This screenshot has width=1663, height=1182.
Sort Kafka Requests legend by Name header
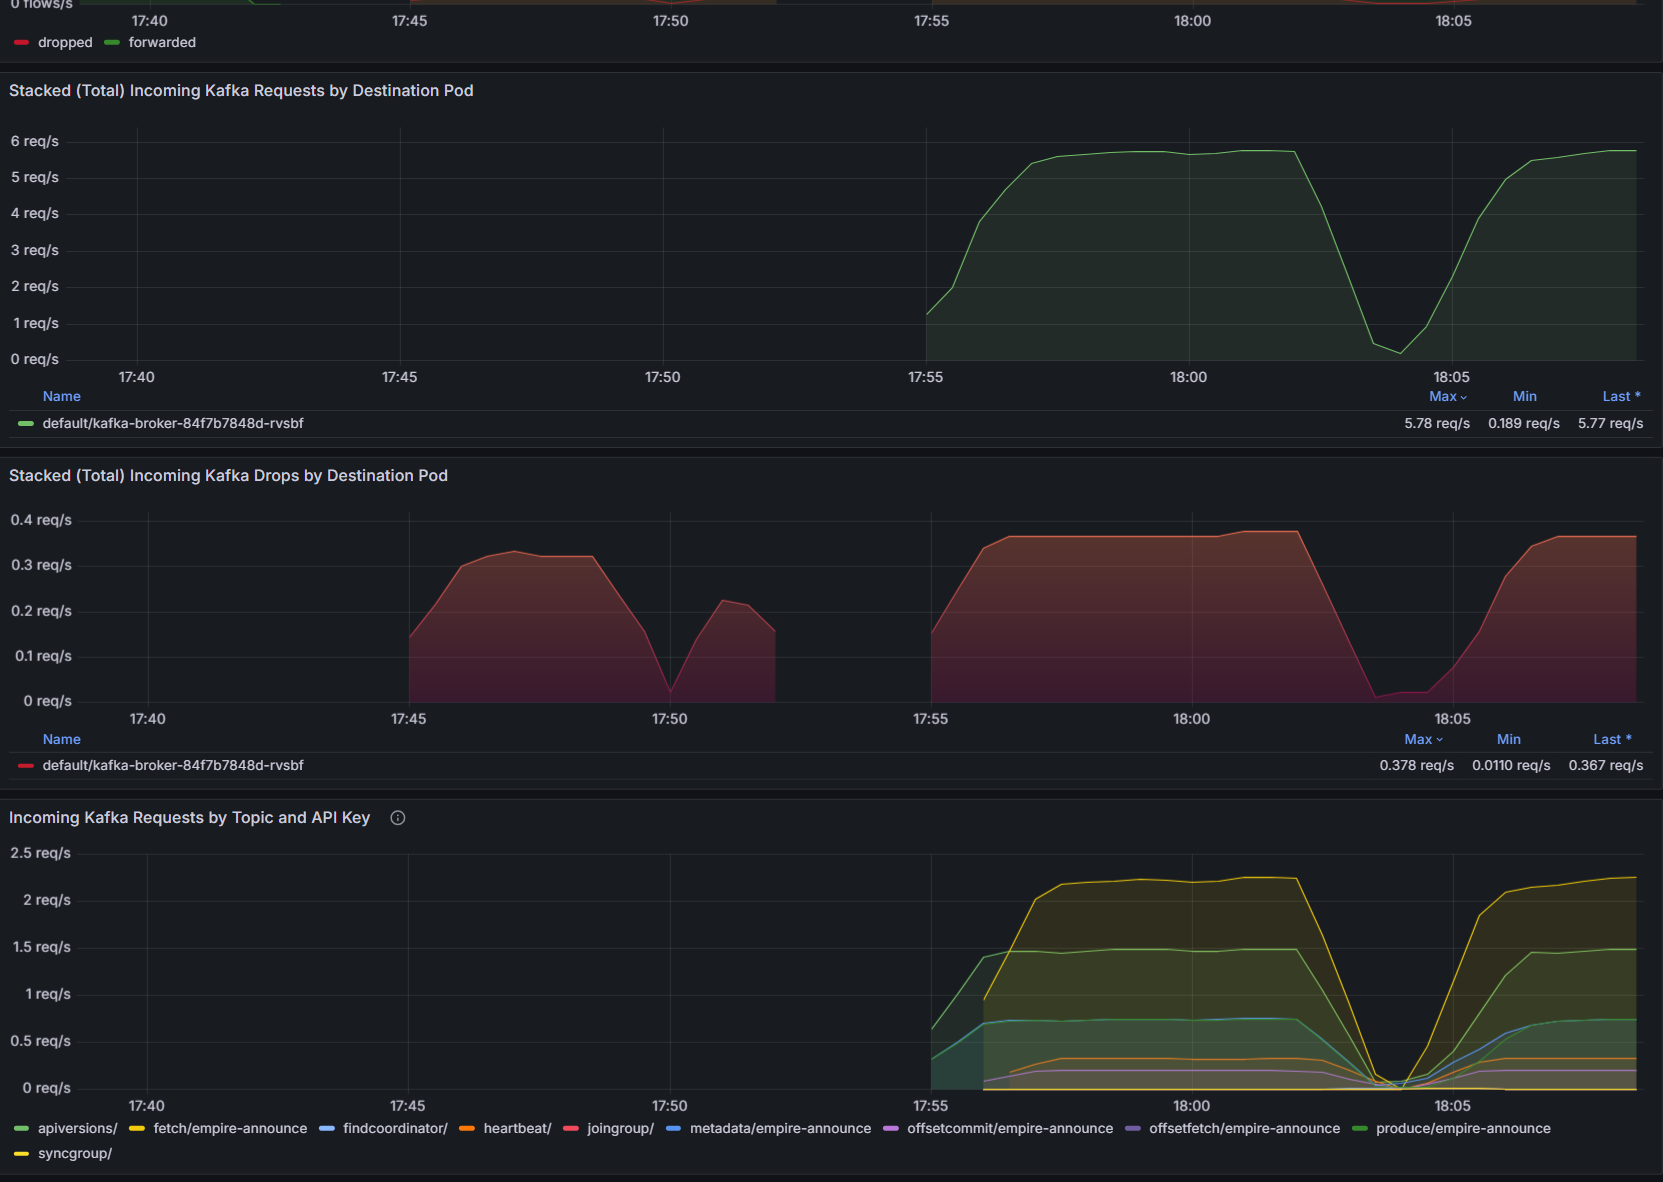61,396
